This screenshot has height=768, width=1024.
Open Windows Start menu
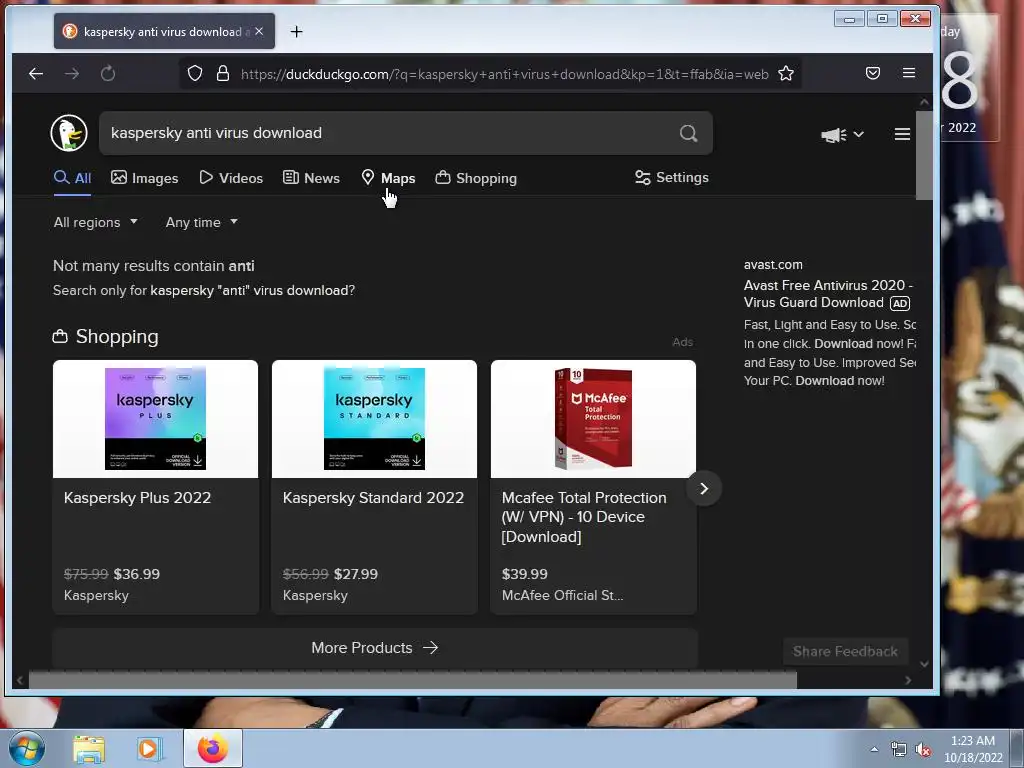click(x=27, y=748)
